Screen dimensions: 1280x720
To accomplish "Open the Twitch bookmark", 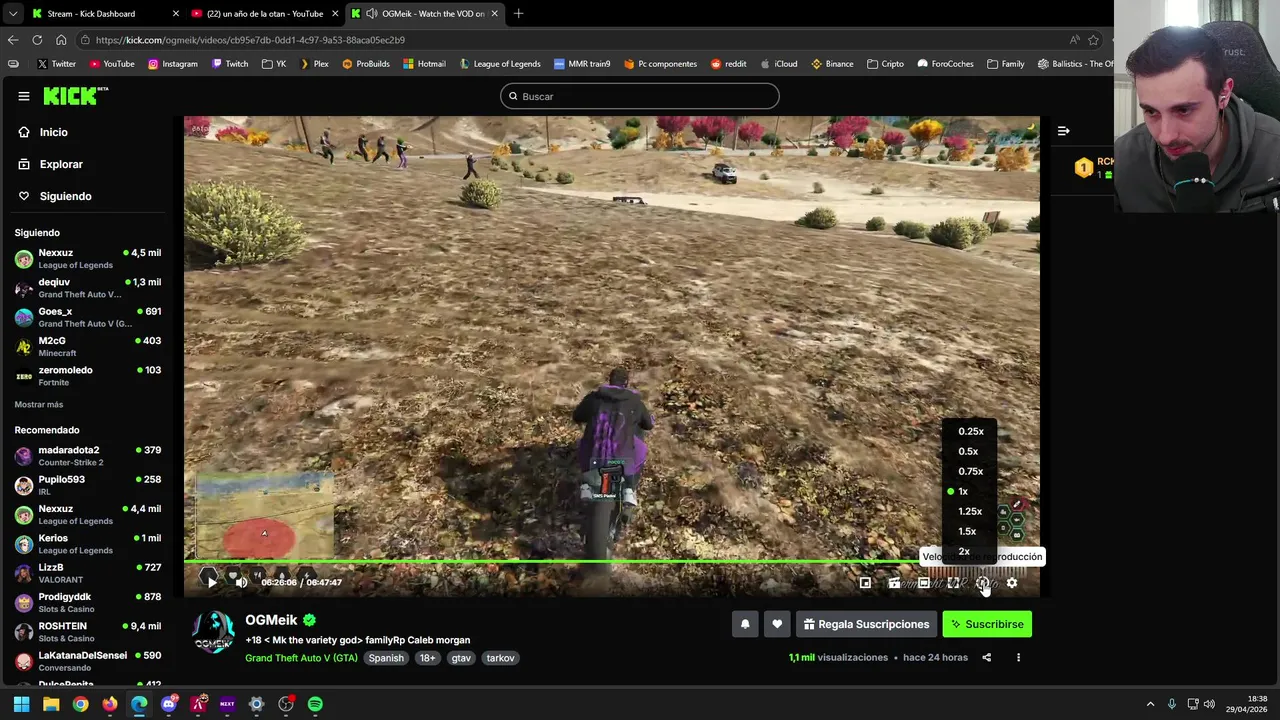I will coord(230,64).
